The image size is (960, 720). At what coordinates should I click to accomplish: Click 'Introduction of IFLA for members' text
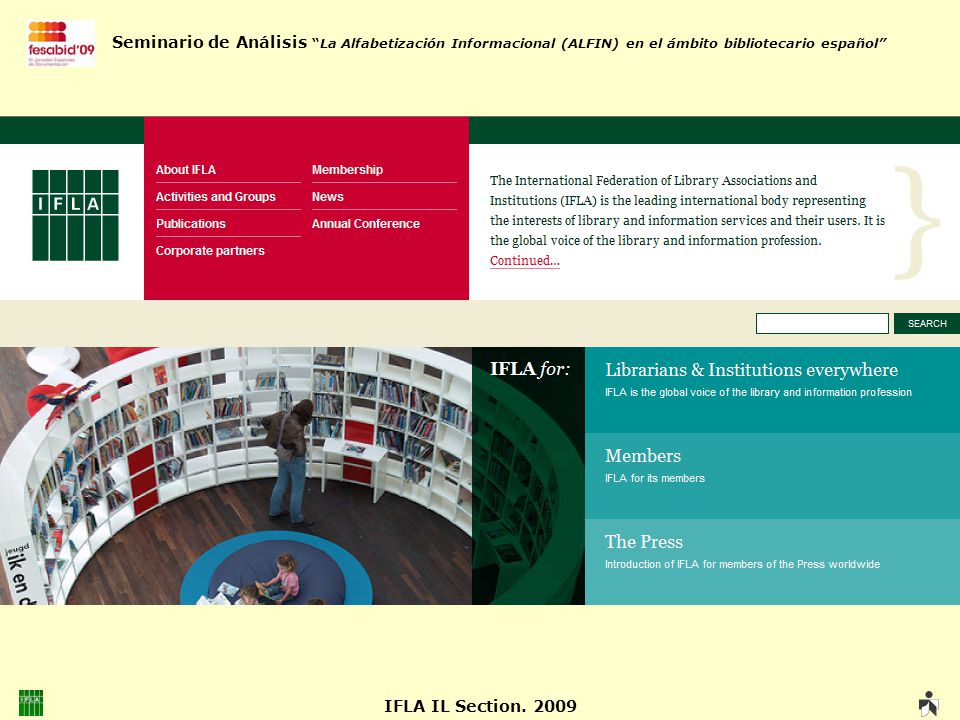(742, 564)
